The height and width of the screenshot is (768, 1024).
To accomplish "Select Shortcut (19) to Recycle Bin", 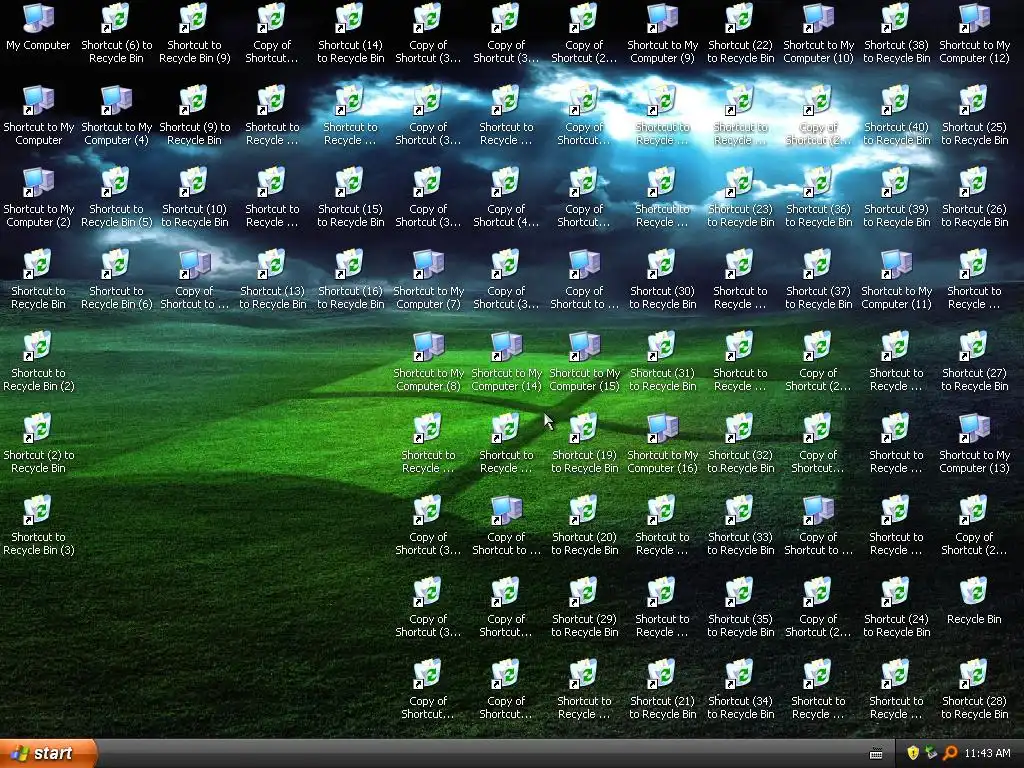I will pyautogui.click(x=584, y=443).
